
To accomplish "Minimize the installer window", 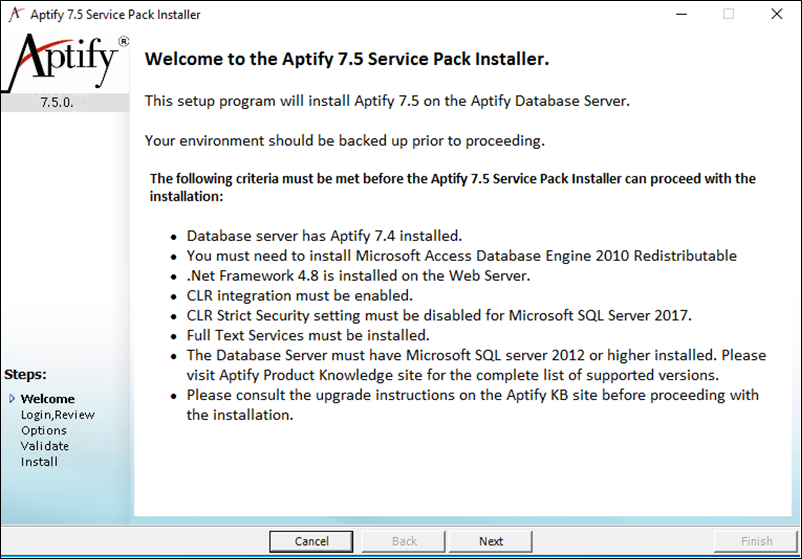I will click(681, 14).
